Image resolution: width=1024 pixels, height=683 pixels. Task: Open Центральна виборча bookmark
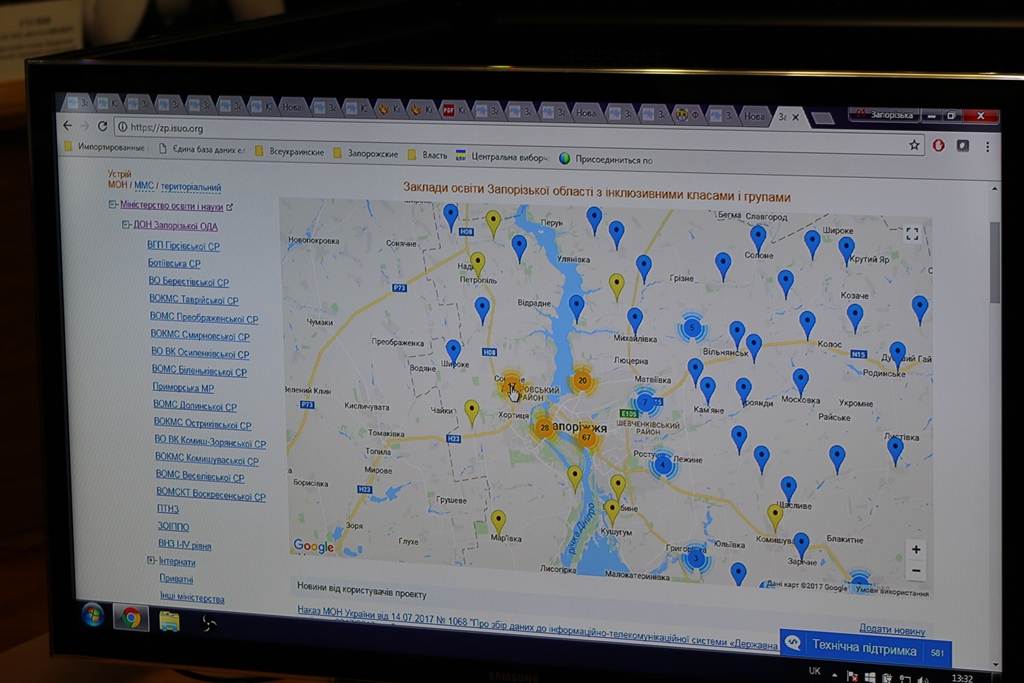point(502,157)
